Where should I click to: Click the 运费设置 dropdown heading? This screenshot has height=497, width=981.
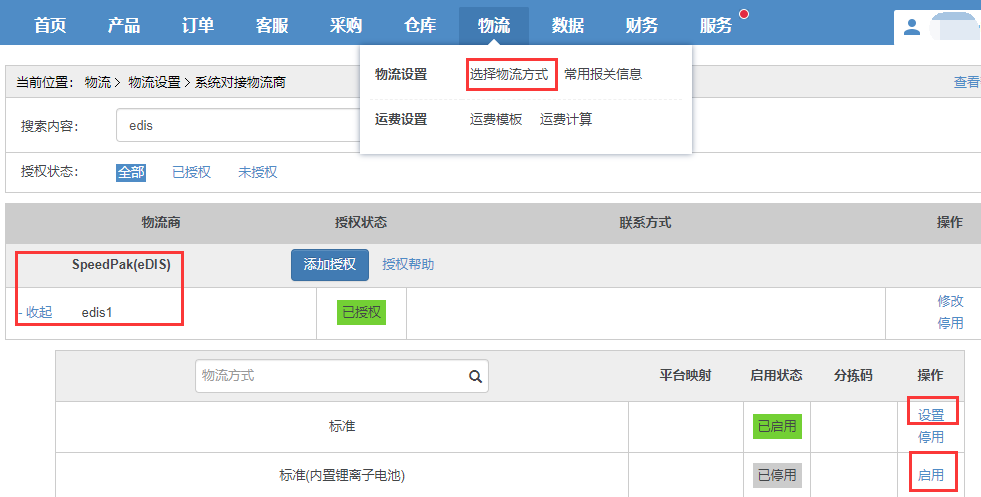coord(401,120)
